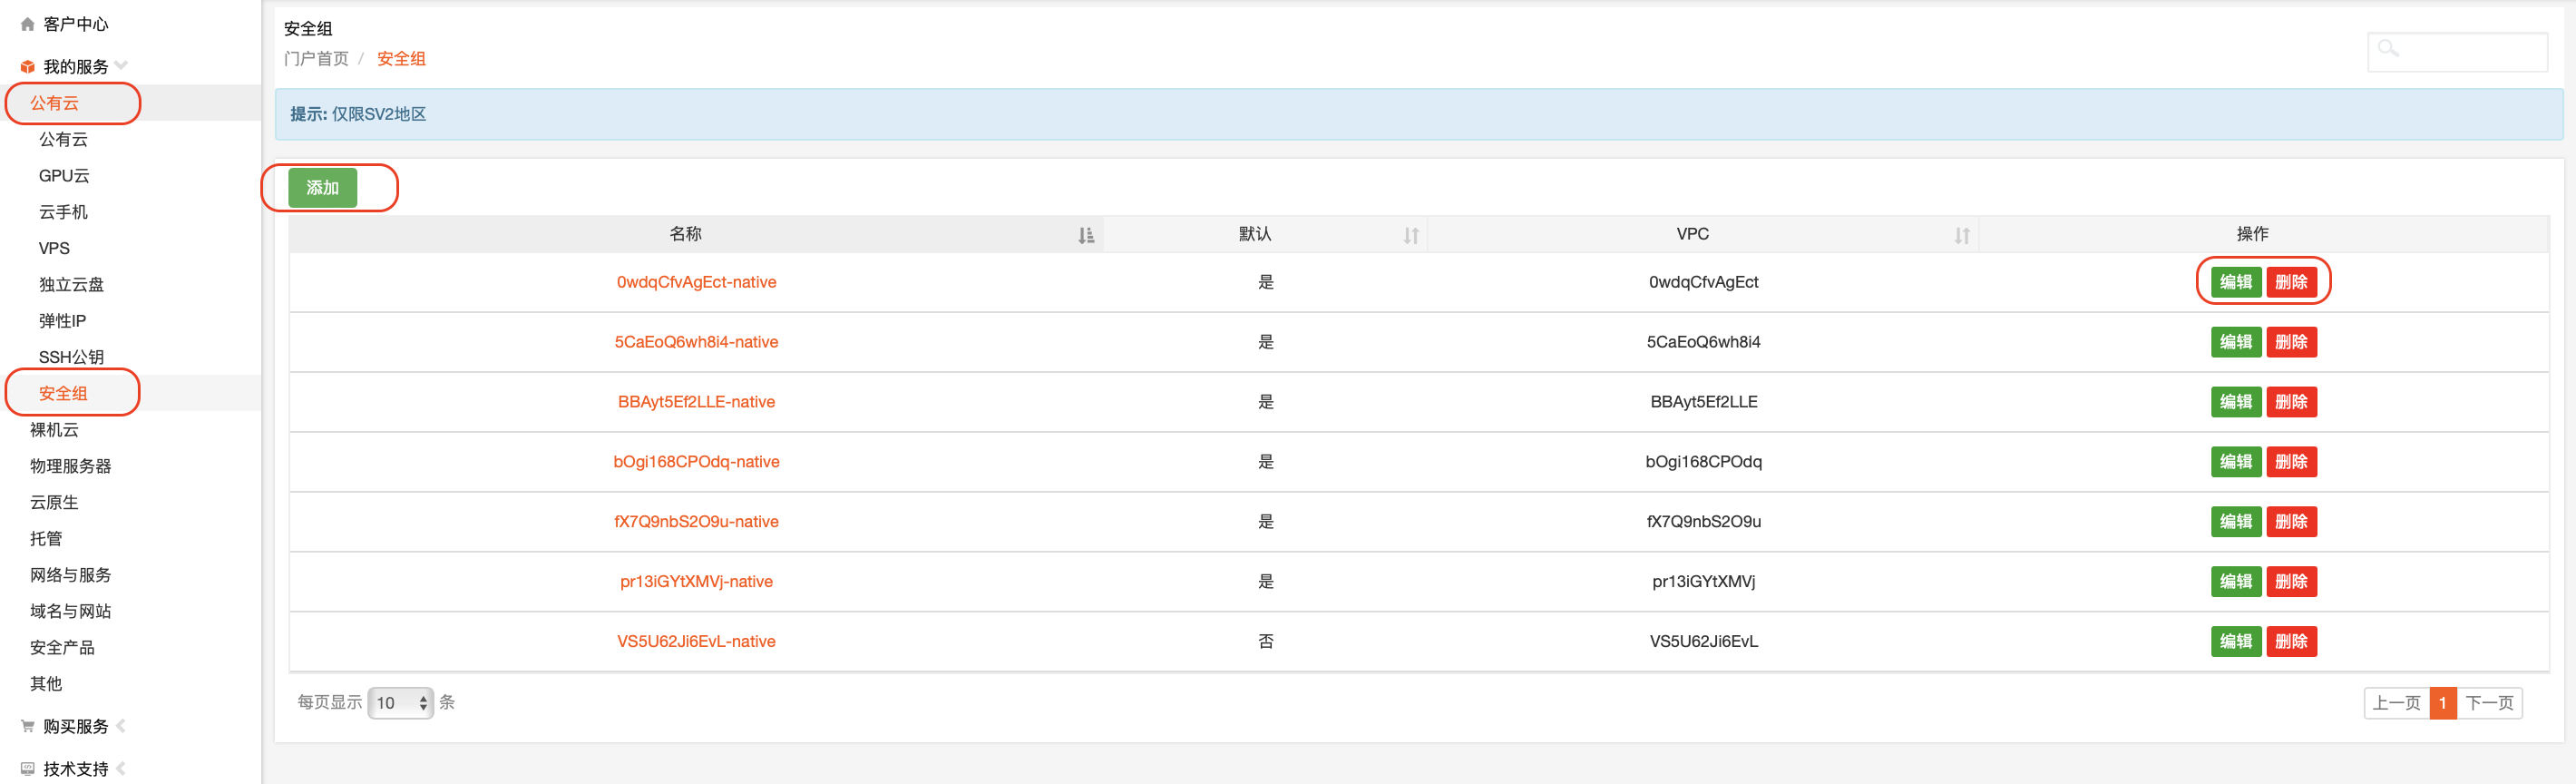Viewport: 2576px width, 784px height.
Task: Expand the 技术支持 menu chevron
Action: pos(121,769)
